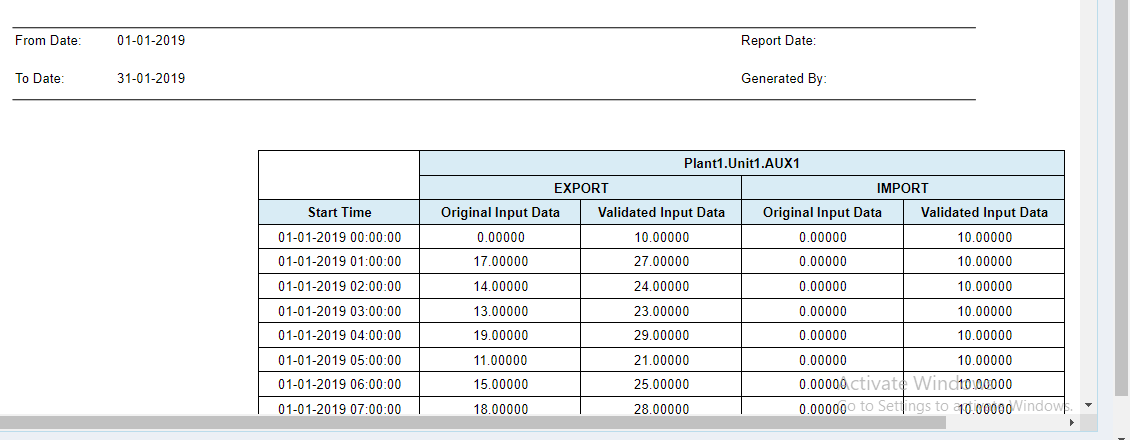Click the outer page vertical scrollbar thumb
The height and width of the screenshot is (440, 1130).
click(x=1123, y=190)
